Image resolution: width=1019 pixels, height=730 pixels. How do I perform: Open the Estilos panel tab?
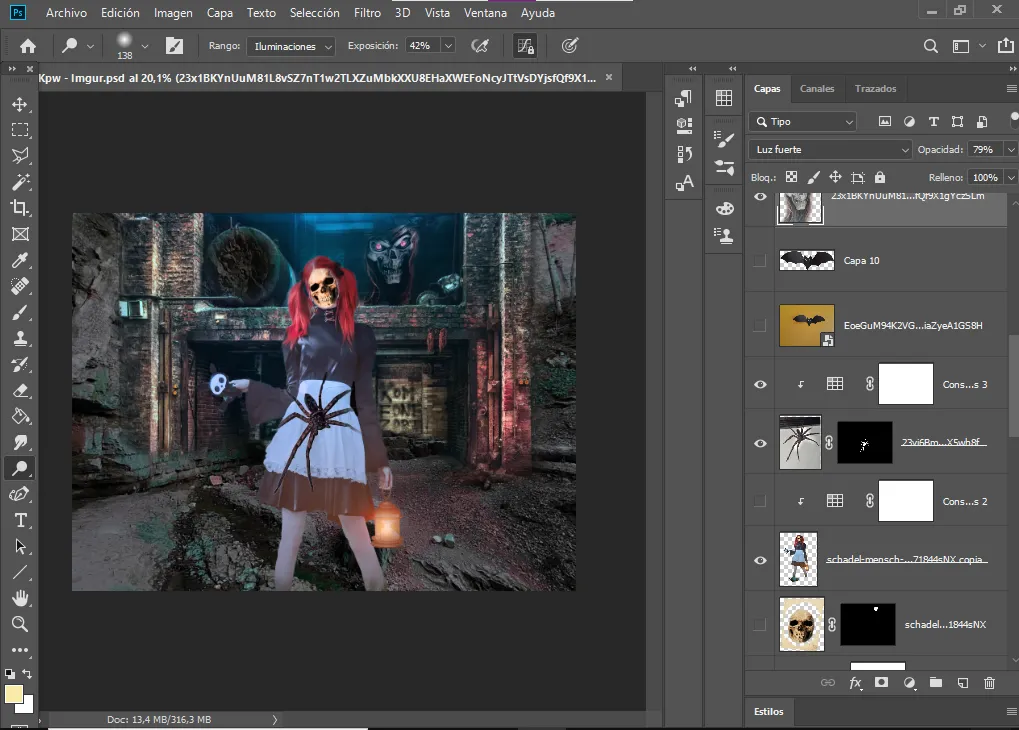click(769, 711)
